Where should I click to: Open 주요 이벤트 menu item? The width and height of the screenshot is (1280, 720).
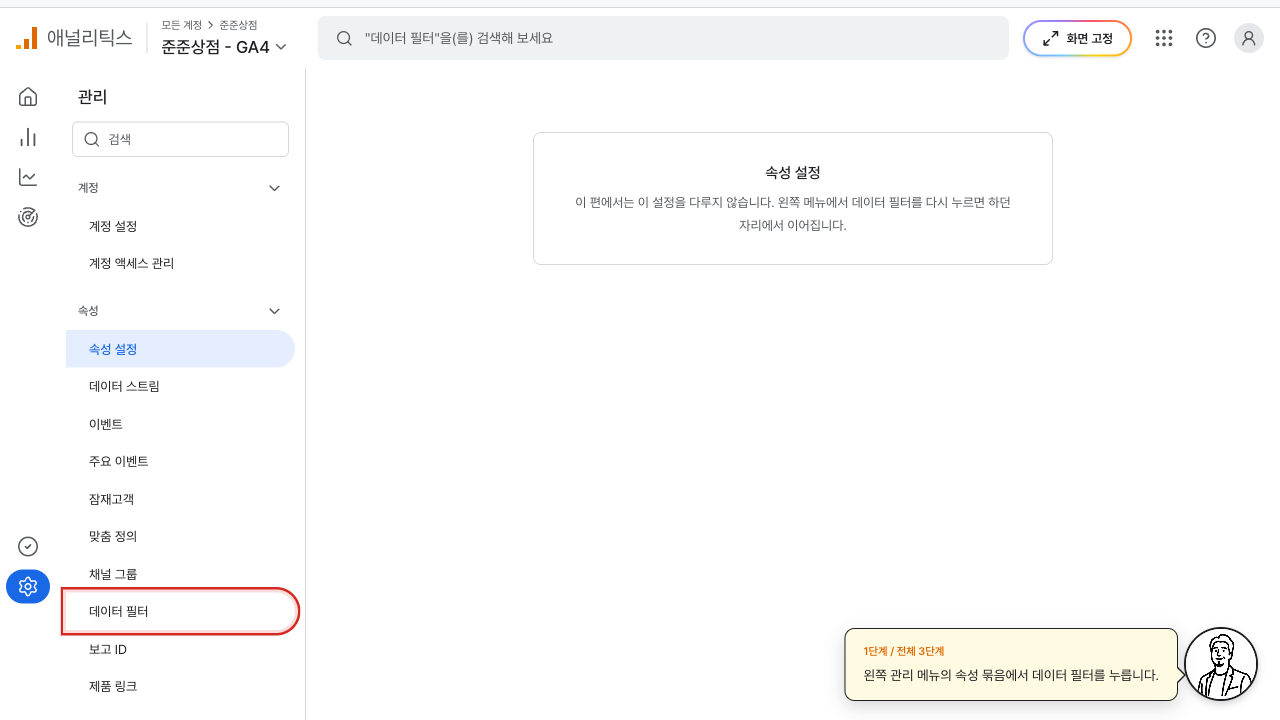(x=180, y=461)
